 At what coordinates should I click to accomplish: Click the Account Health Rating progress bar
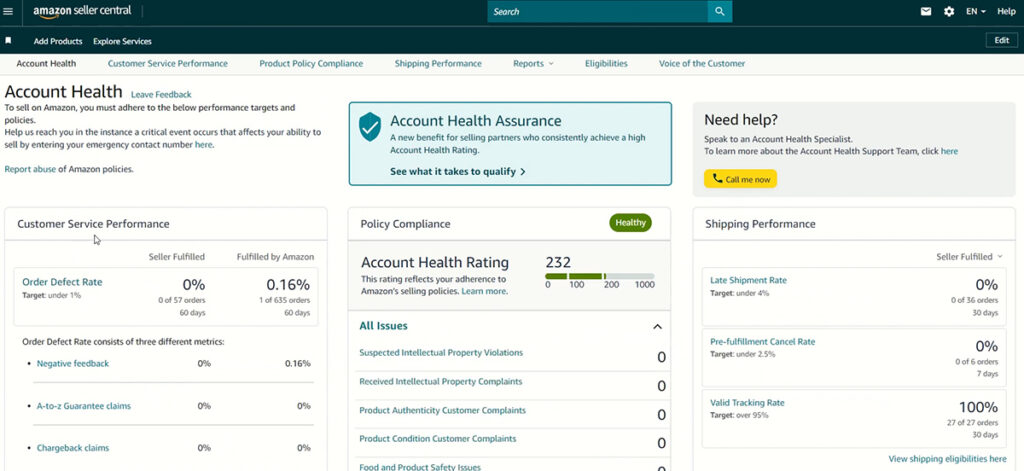(600, 276)
